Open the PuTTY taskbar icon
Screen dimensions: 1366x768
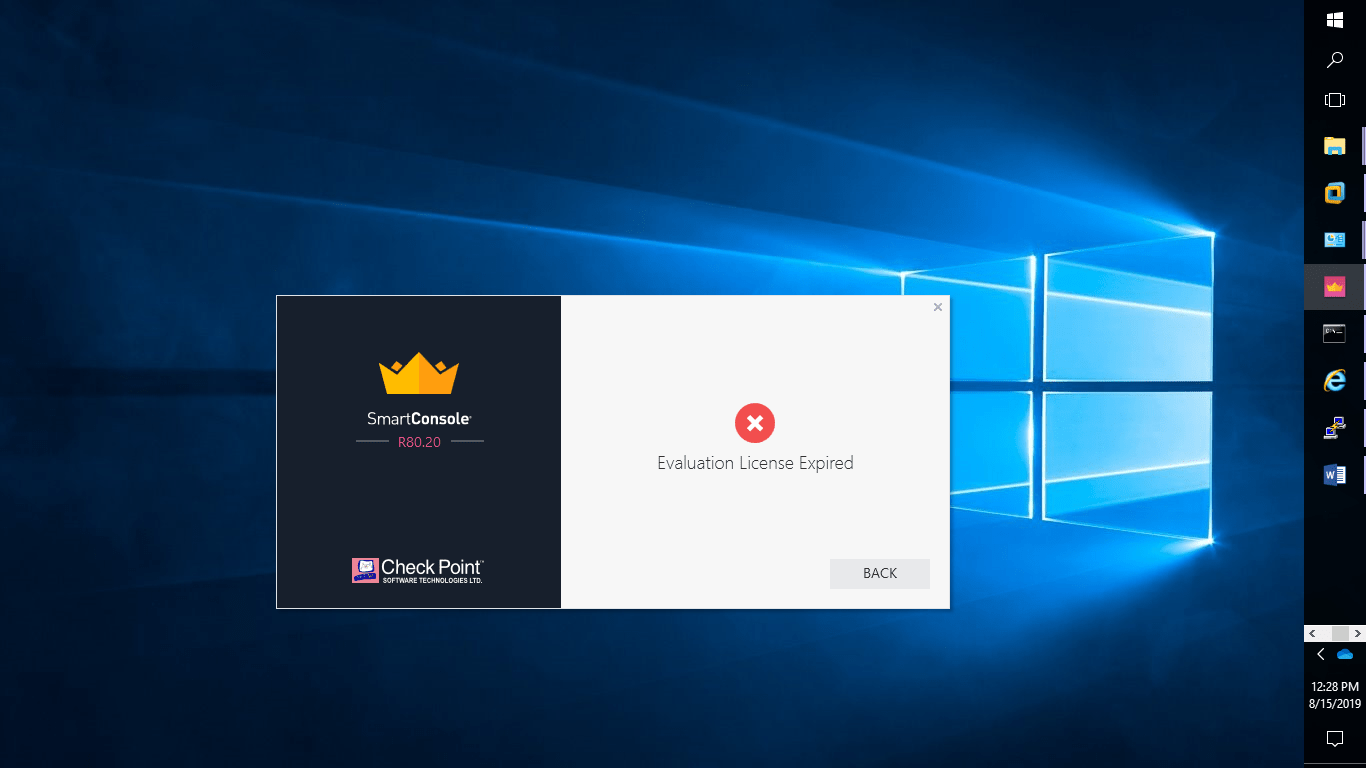(x=1334, y=428)
